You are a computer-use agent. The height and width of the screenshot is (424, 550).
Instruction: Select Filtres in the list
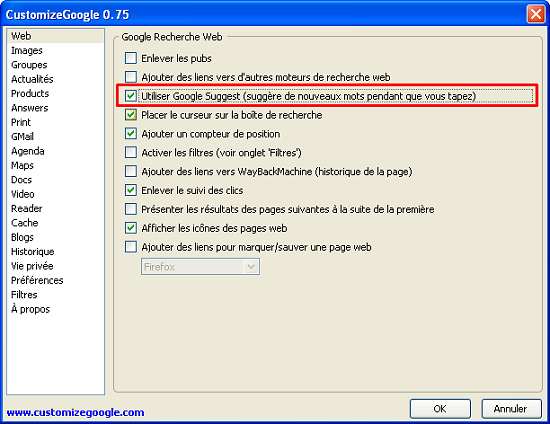55,295
